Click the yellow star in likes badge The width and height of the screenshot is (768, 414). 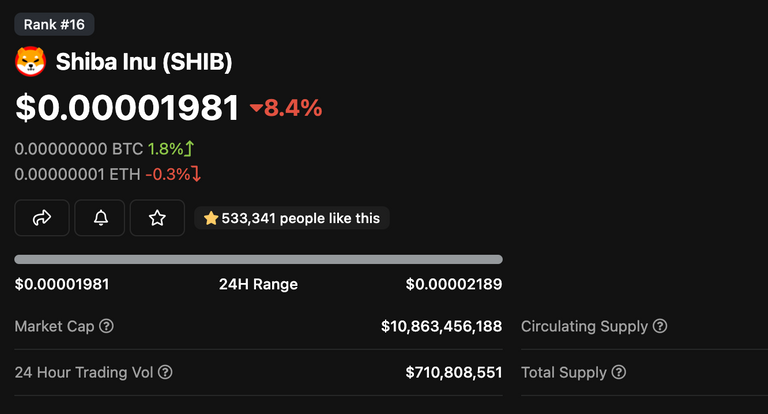[x=211, y=218]
